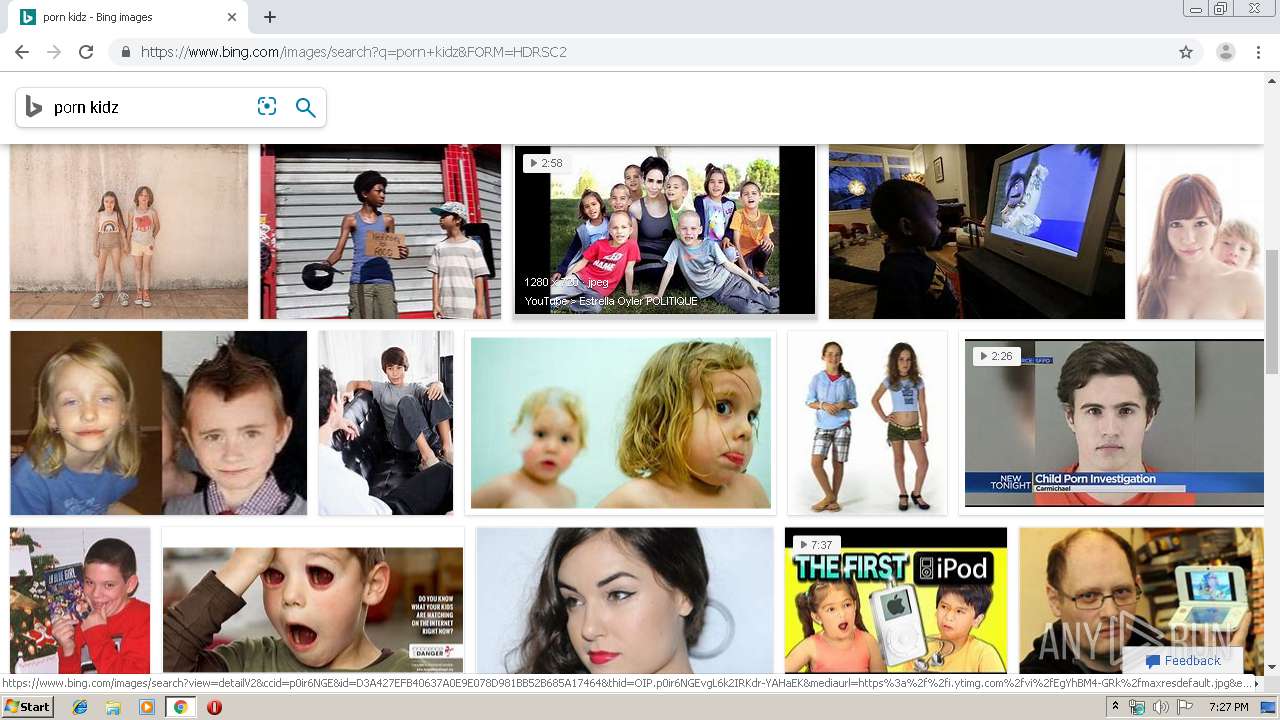The height and width of the screenshot is (720, 1280).
Task: Open the volume speaker tray icon
Action: 1161,707
